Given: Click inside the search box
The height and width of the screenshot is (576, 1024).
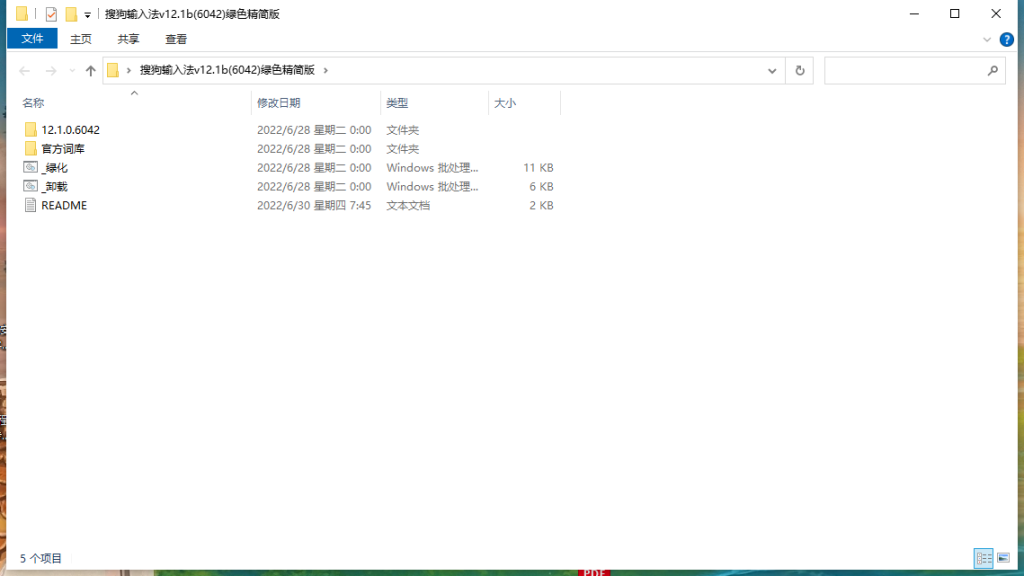Looking at the screenshot, I should pyautogui.click(x=910, y=71).
